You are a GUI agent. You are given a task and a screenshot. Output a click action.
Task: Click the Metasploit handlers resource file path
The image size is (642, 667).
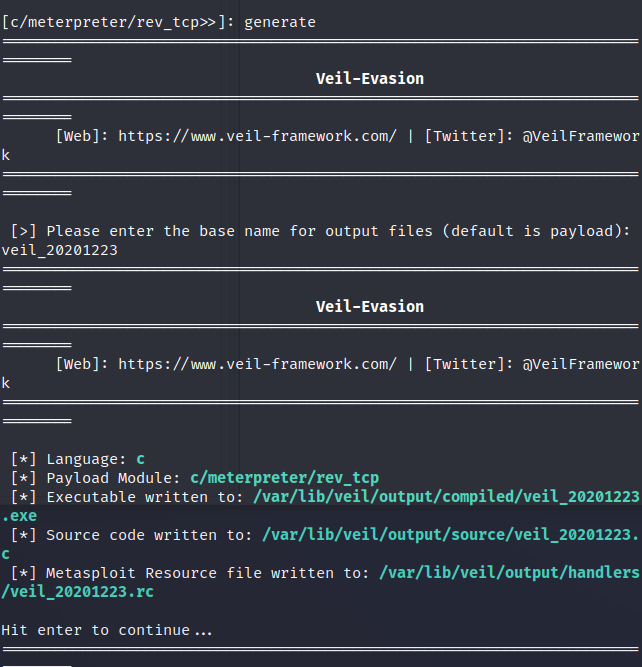(508, 573)
